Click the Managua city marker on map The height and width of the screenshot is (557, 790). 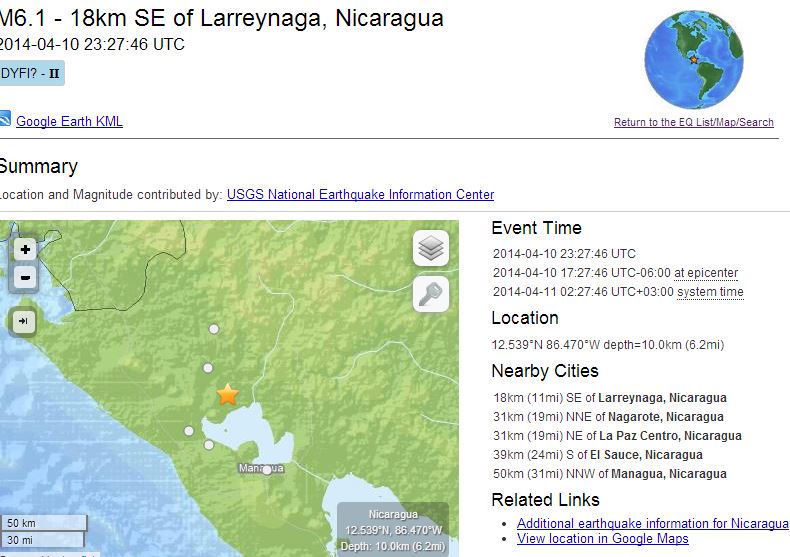266,469
